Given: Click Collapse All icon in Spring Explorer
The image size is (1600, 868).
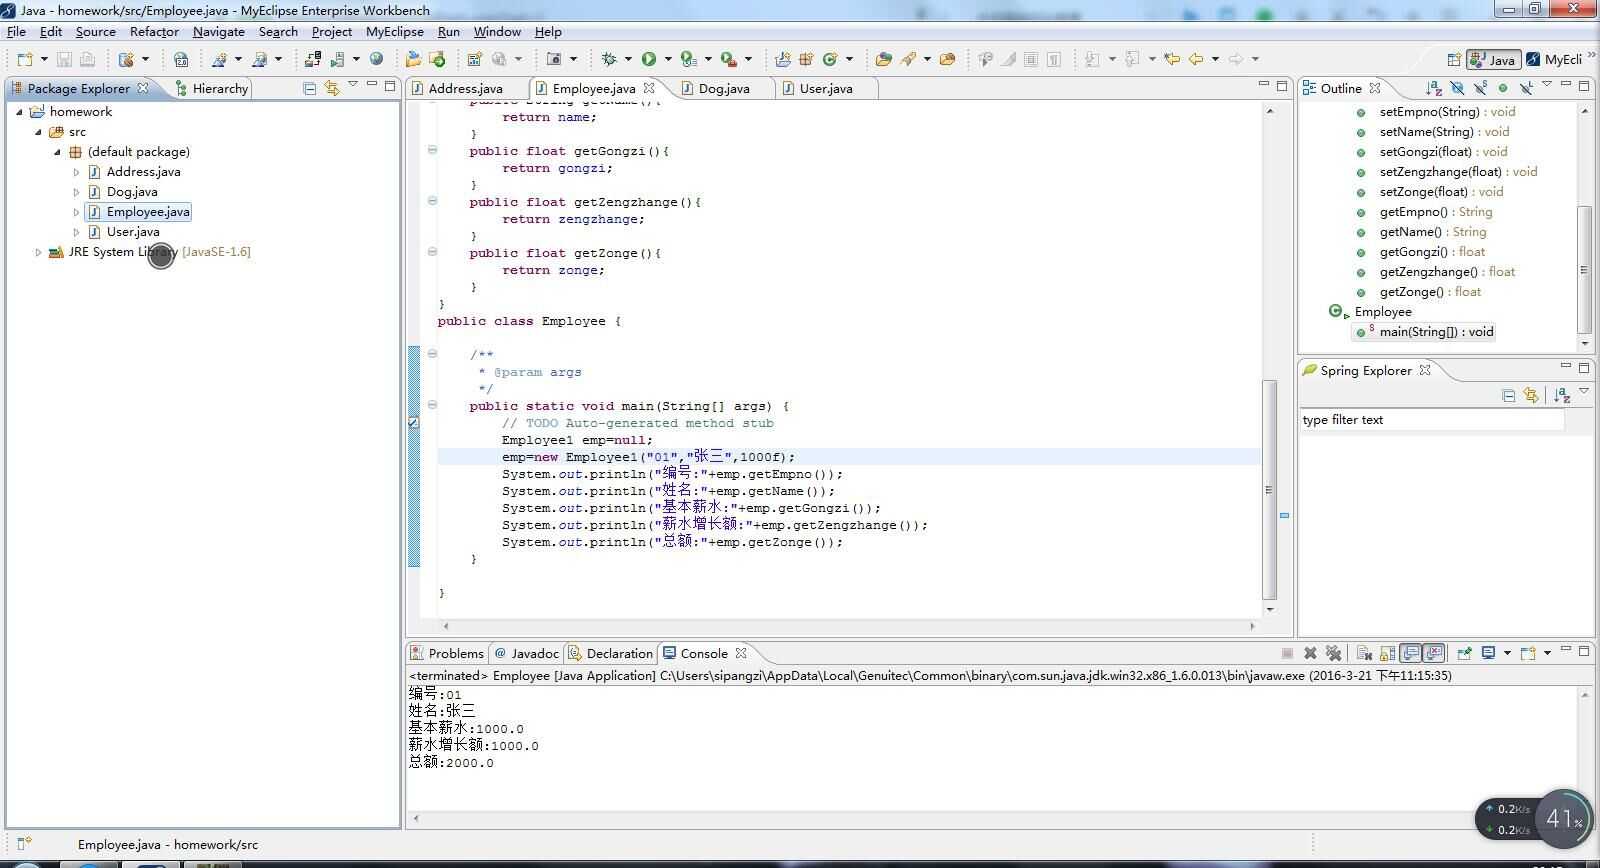Looking at the screenshot, I should coord(1508,396).
